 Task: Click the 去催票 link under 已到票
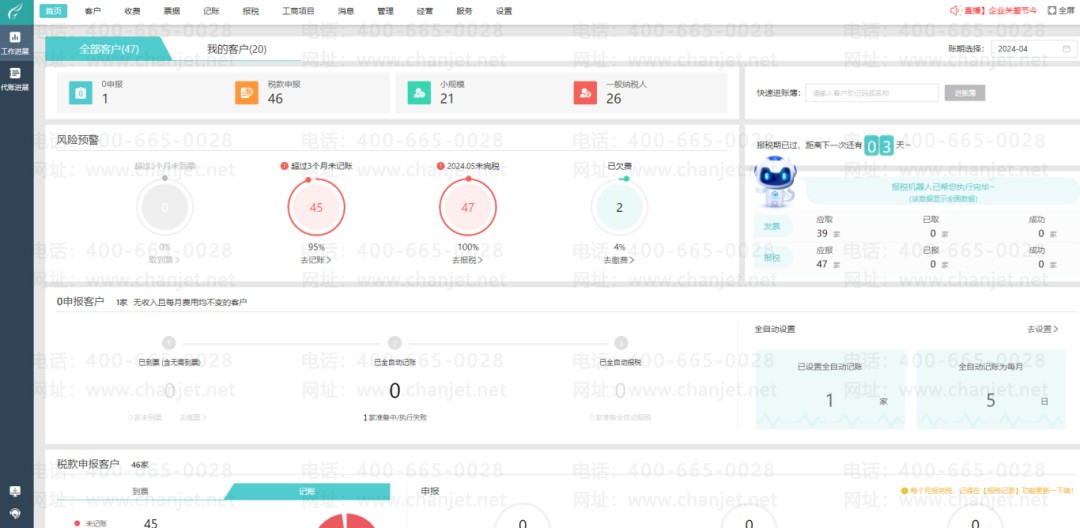(193, 417)
